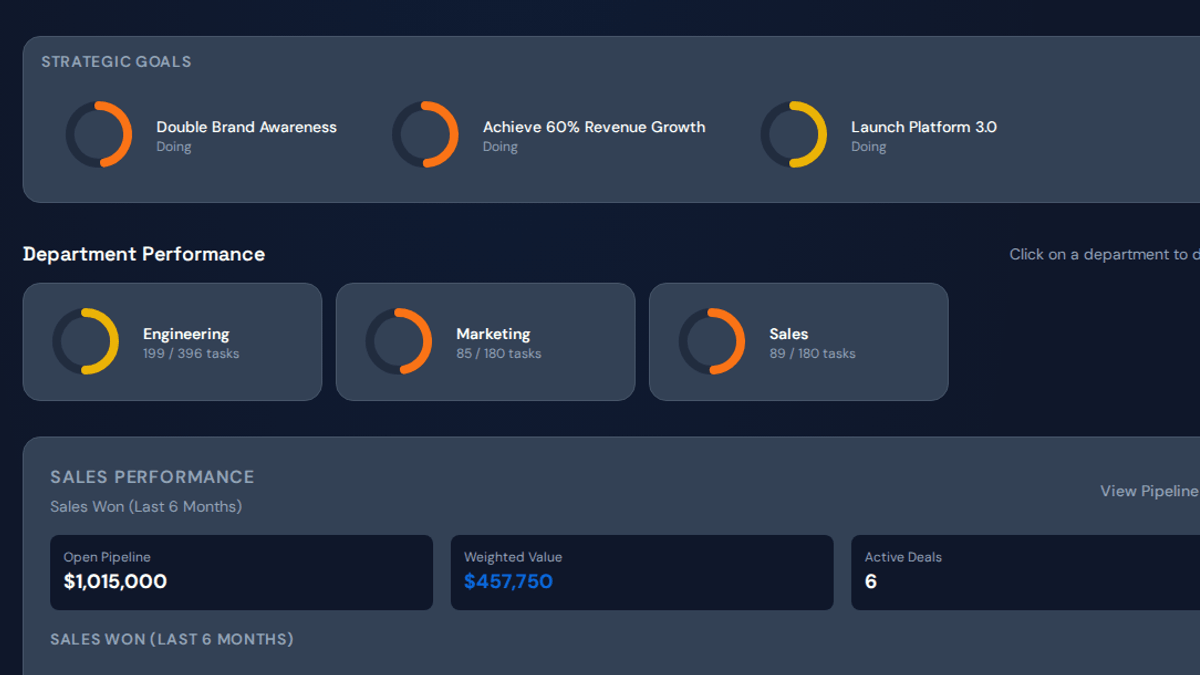This screenshot has width=1200, height=675.
Task: Click the 199 / 396 tasks text
Action: click(x=191, y=353)
